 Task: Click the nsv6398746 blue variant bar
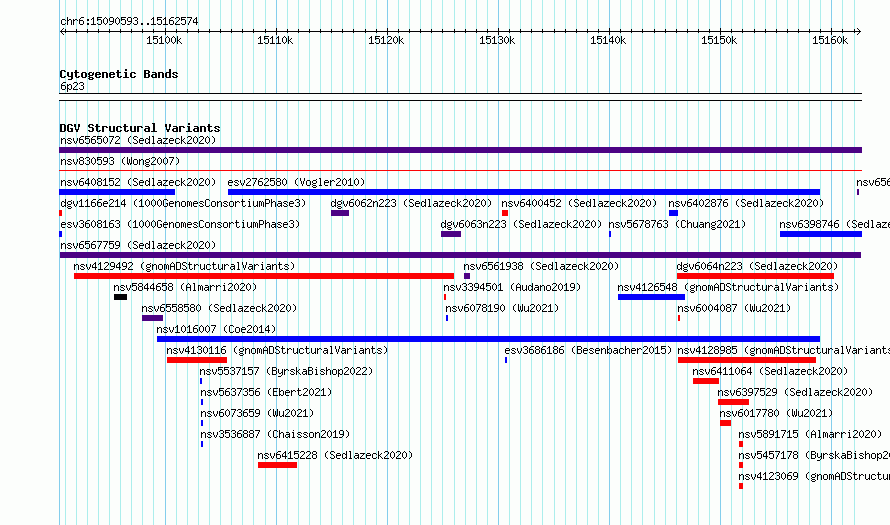point(821,234)
